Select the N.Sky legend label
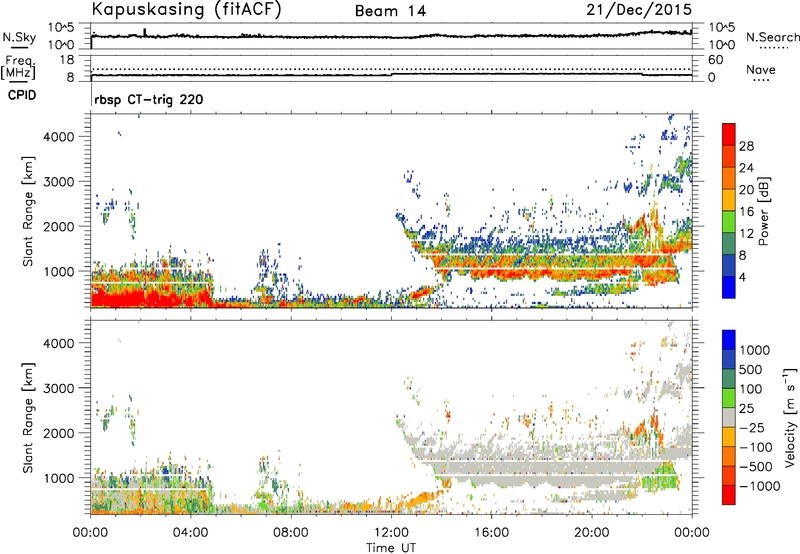The width and height of the screenshot is (800, 554). click(19, 37)
